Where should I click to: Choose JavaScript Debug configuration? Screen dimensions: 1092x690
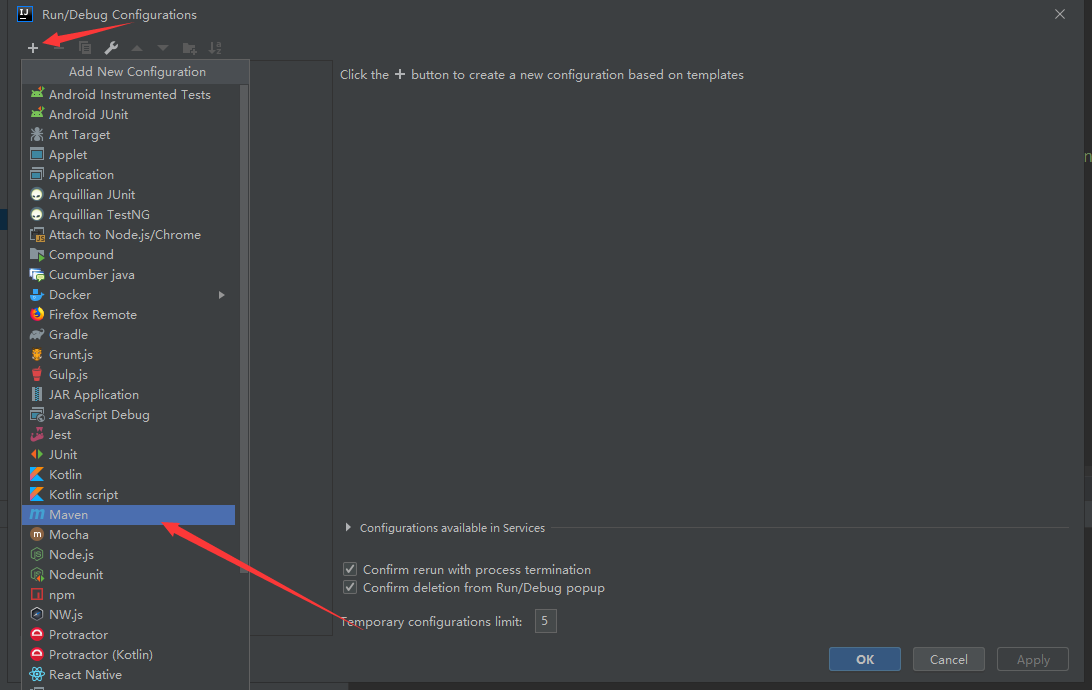(x=129, y=415)
